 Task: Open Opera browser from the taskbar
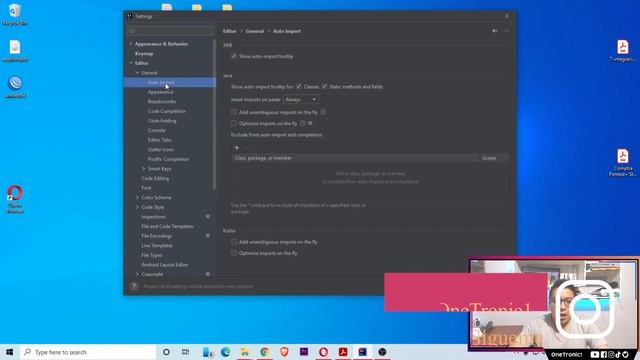coord(323,352)
